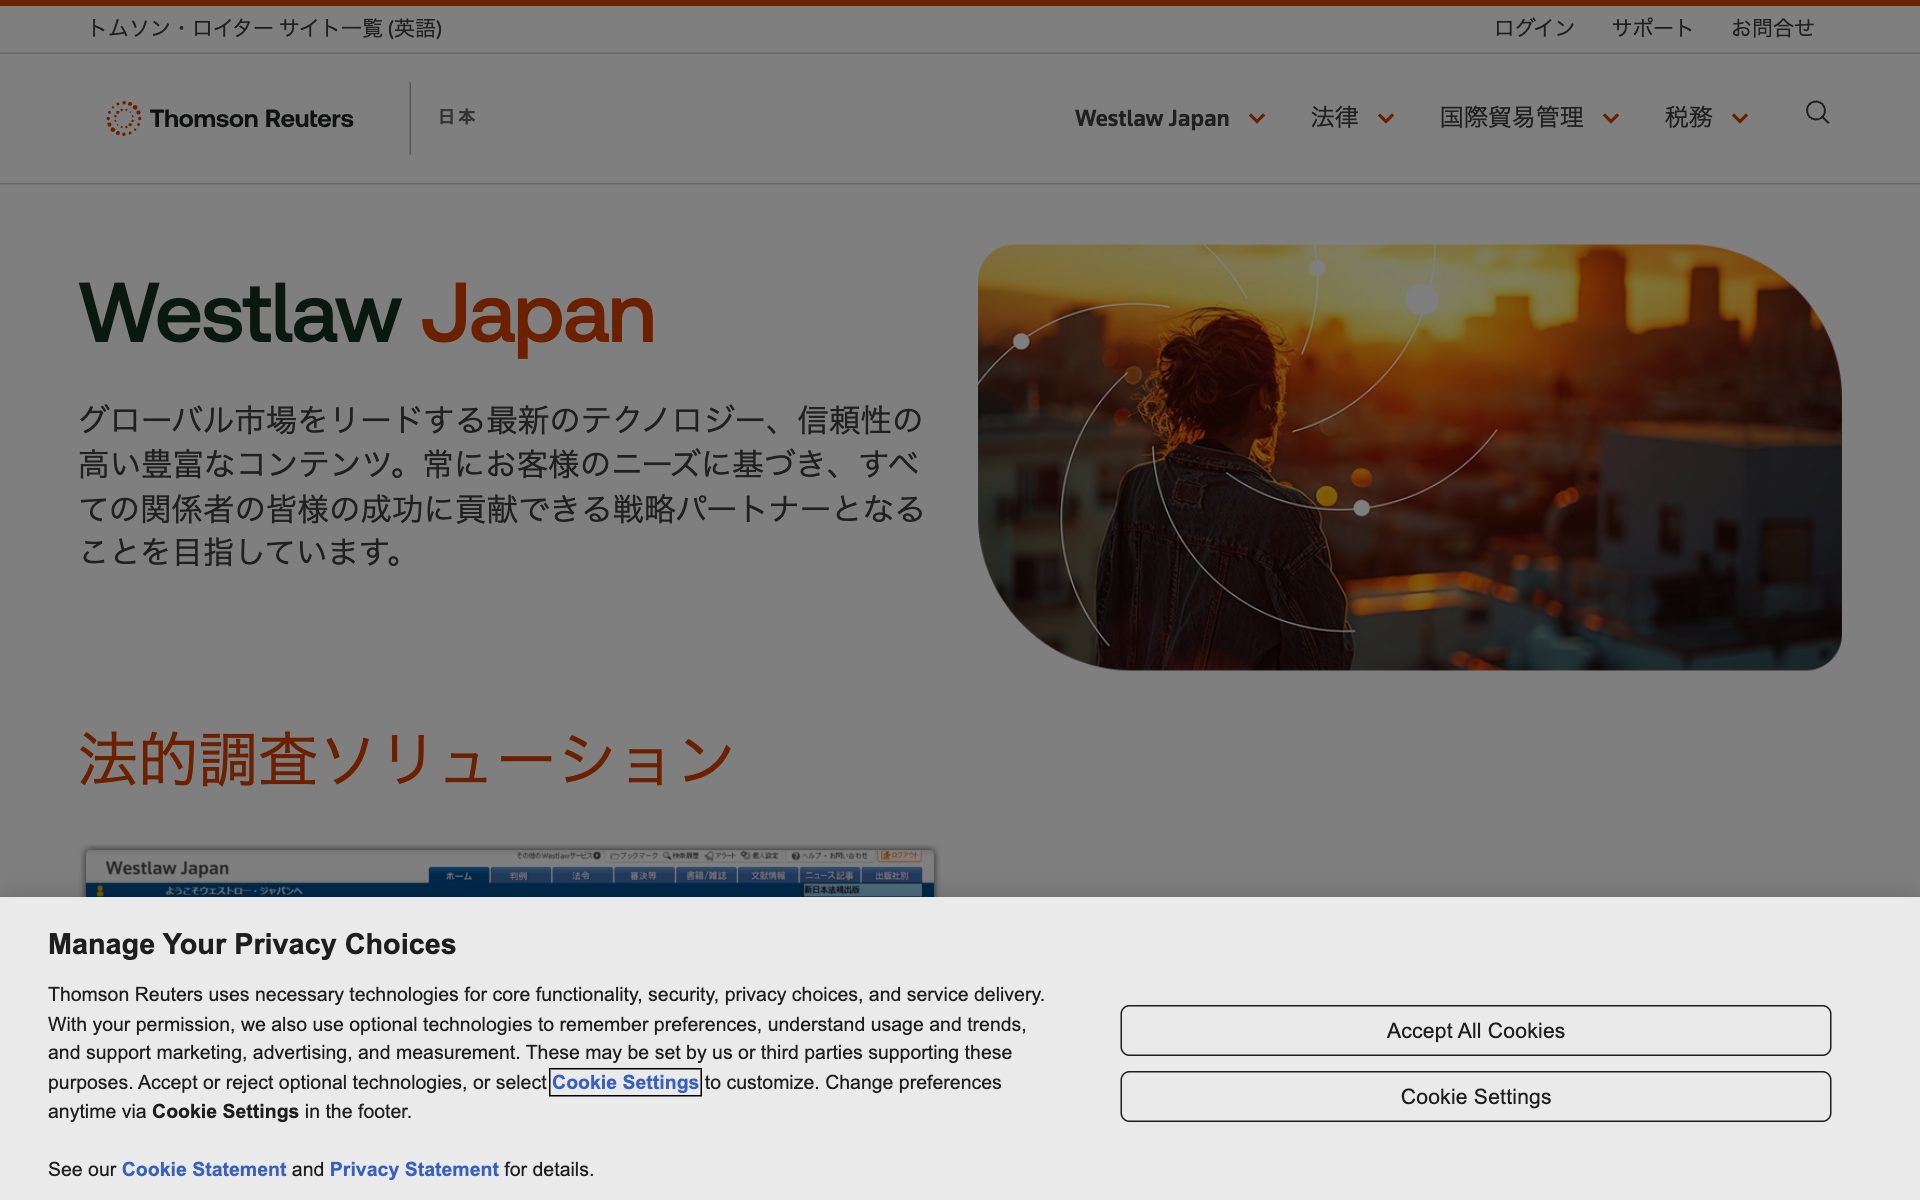The width and height of the screenshot is (1920, 1200).
Task: Click the Westlaw Japan product screenshot thumbnail
Action: pyautogui.click(x=510, y=872)
